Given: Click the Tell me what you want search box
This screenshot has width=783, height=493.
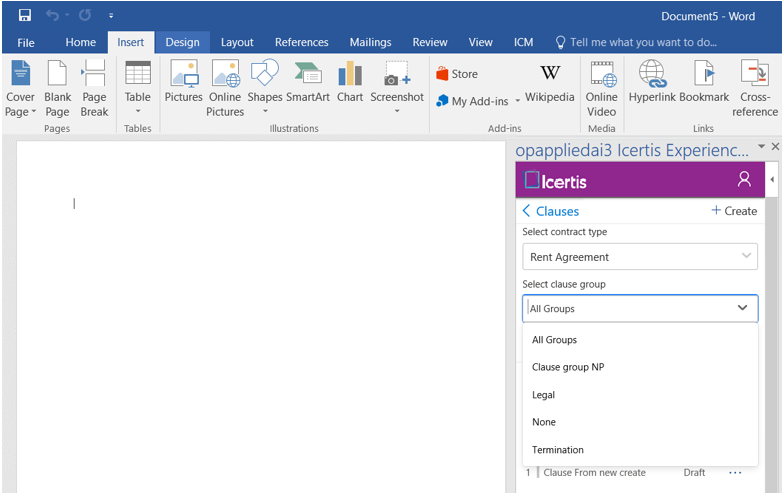Looking at the screenshot, I should click(x=642, y=43).
